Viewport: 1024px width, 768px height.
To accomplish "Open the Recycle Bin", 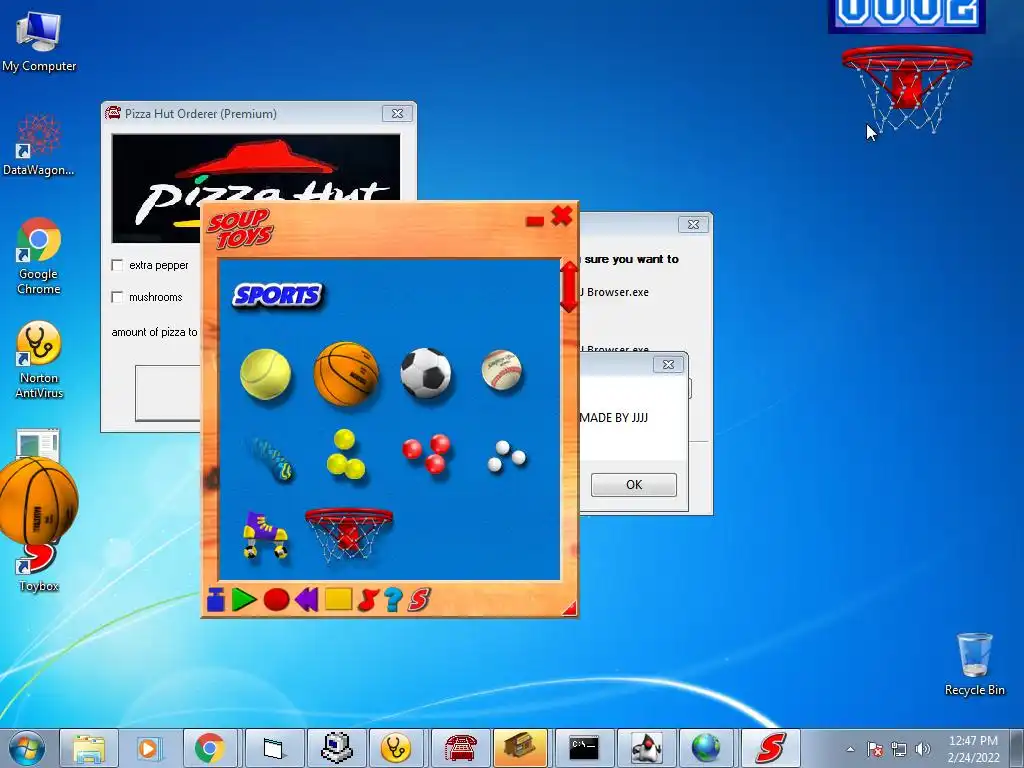I will click(974, 664).
